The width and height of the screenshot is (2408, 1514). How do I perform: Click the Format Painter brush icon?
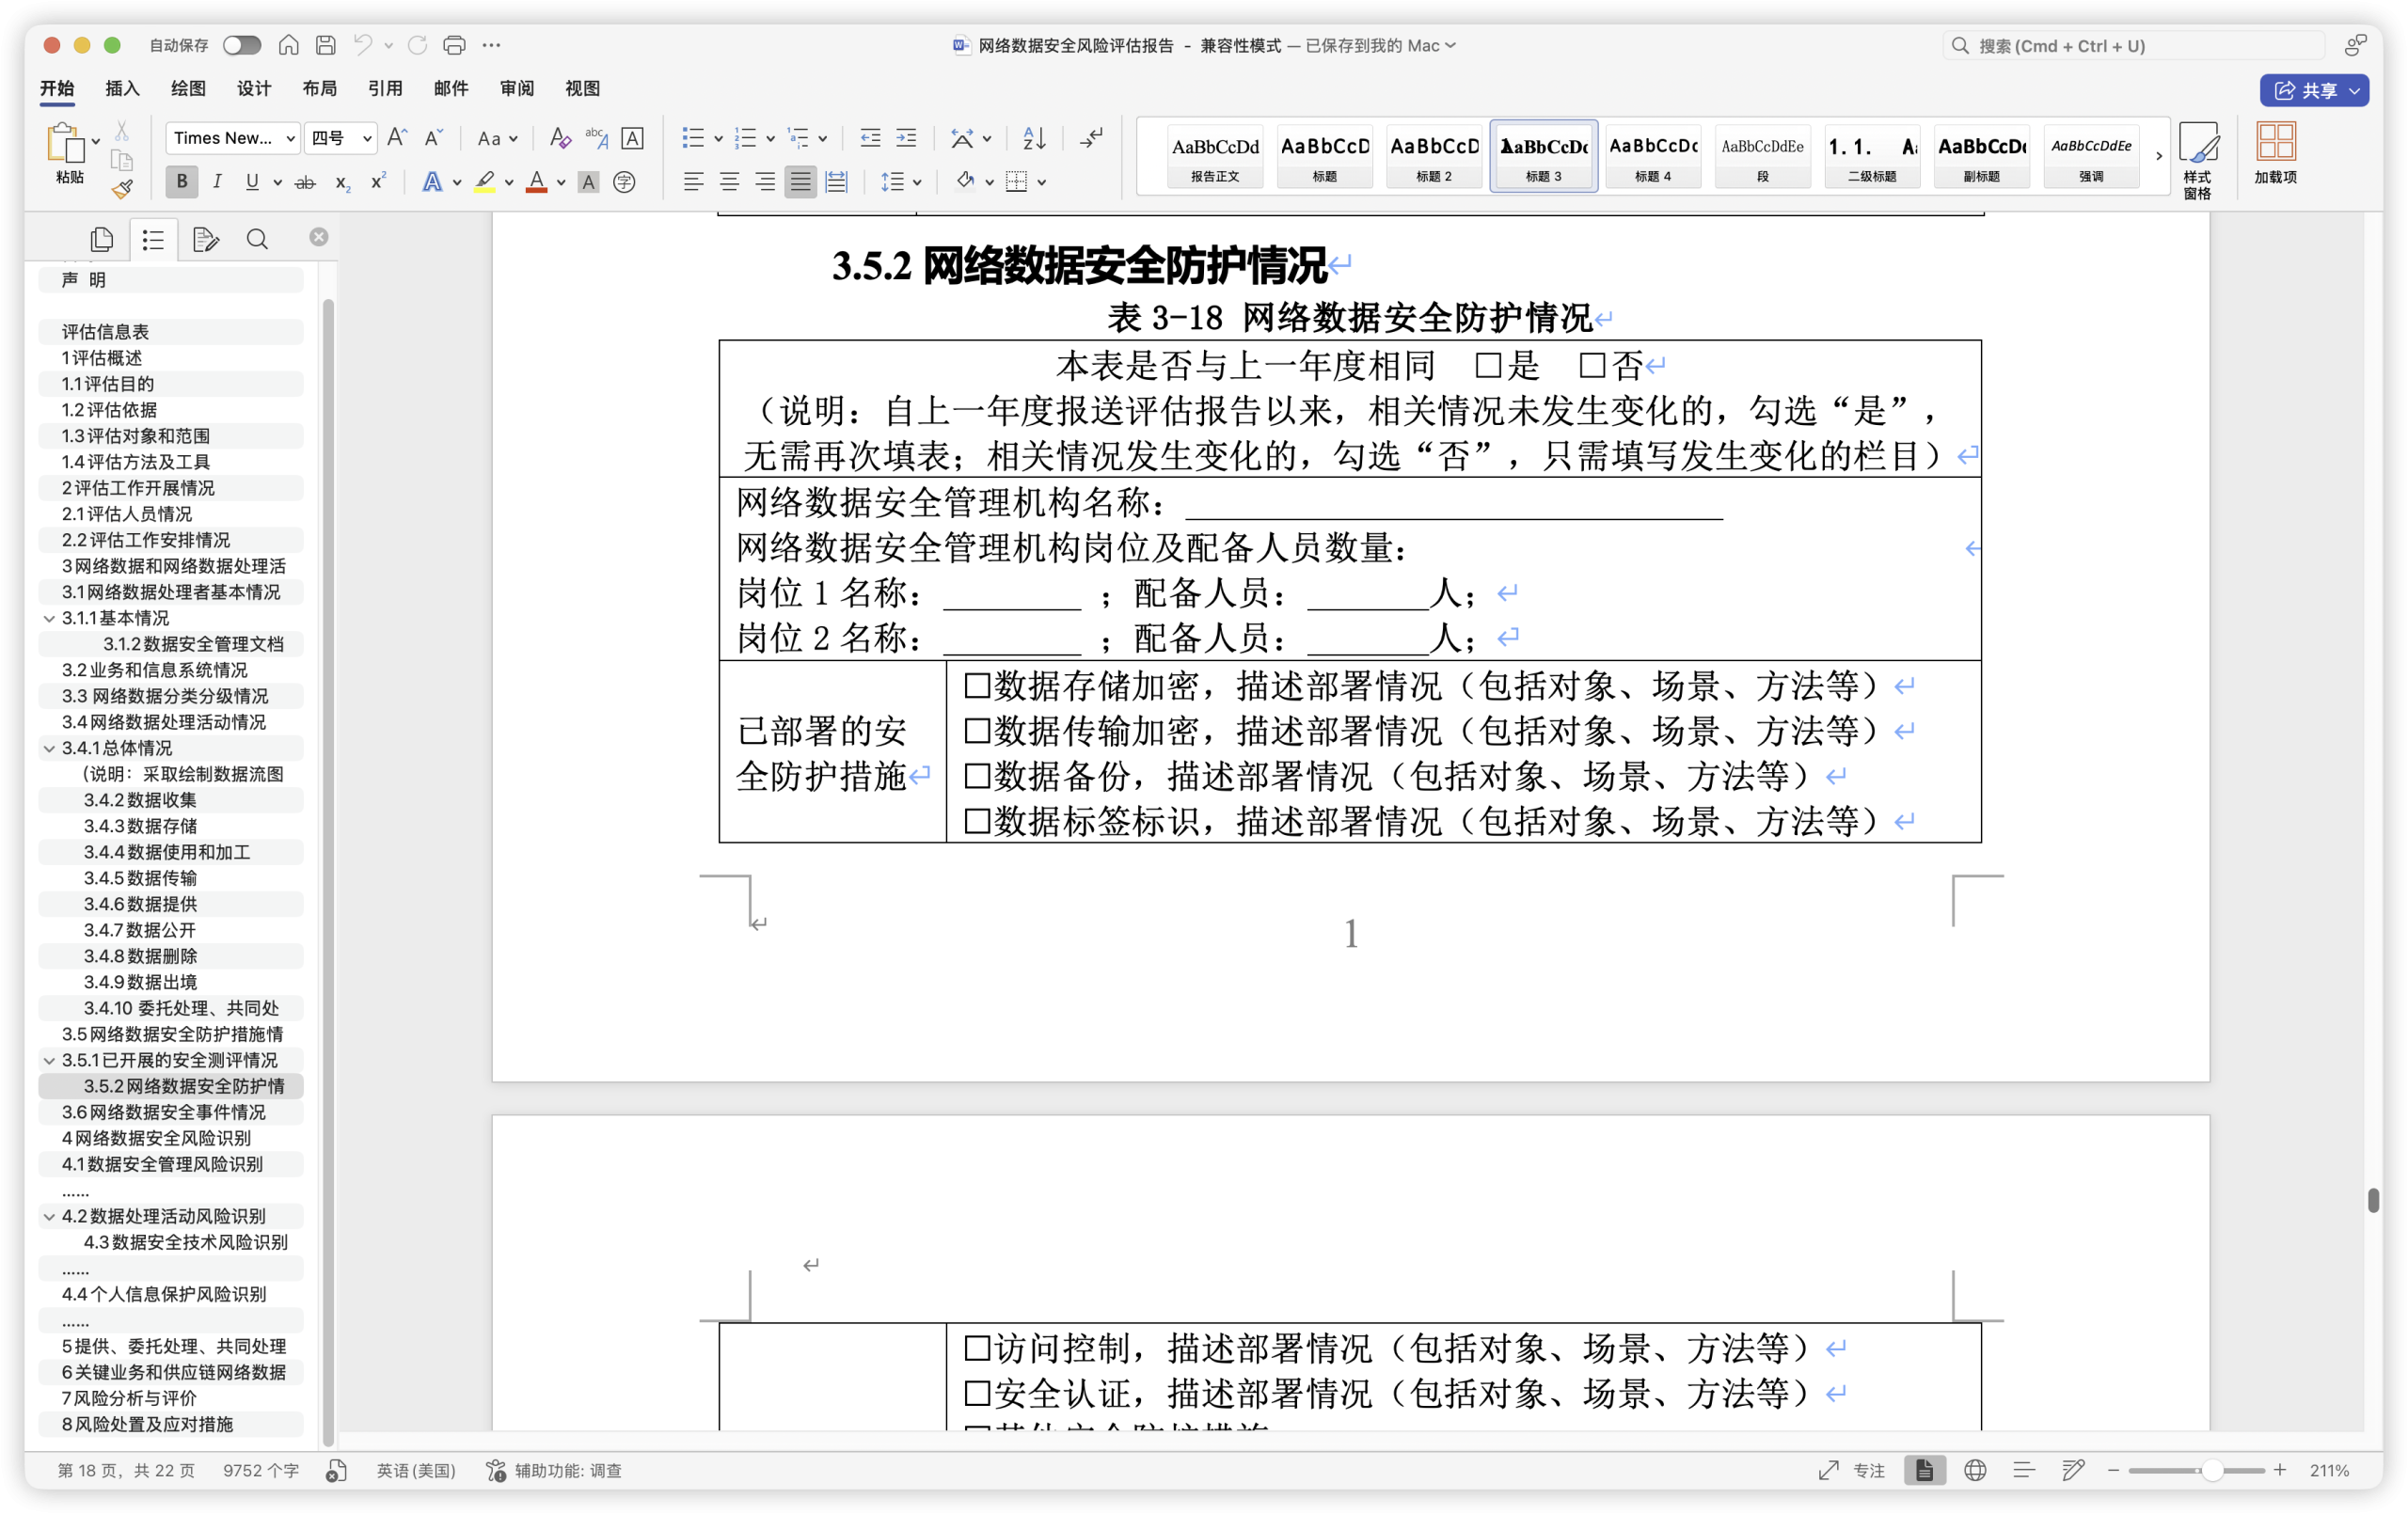(122, 189)
